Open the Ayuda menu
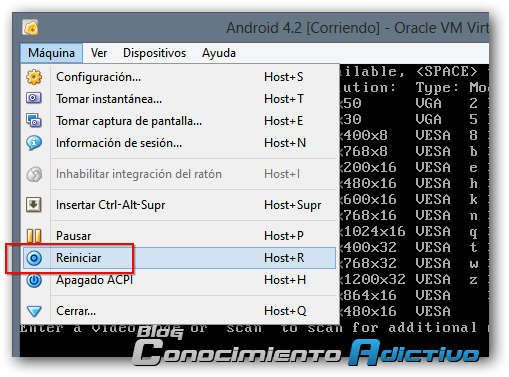Viewport: 509px width, 377px height. pos(219,53)
